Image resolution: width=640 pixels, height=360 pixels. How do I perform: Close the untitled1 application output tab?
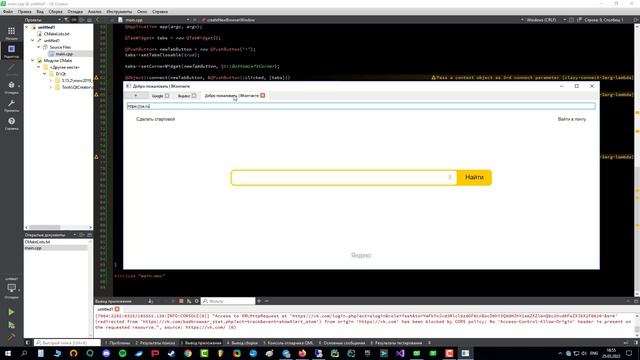(x=117, y=309)
